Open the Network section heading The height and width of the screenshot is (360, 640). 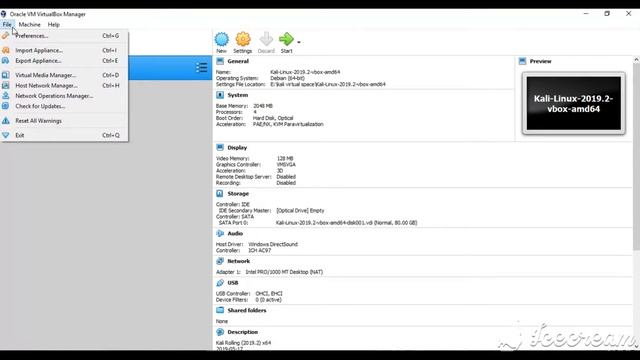239,261
